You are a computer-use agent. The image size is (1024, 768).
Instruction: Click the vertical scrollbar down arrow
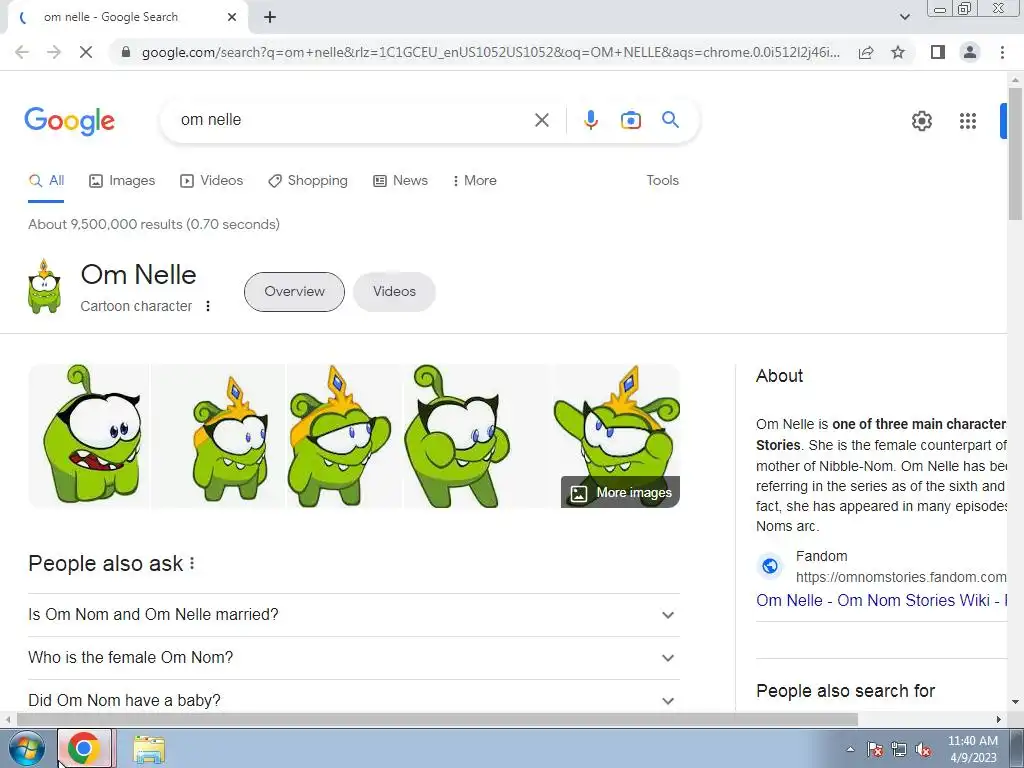[1015, 702]
